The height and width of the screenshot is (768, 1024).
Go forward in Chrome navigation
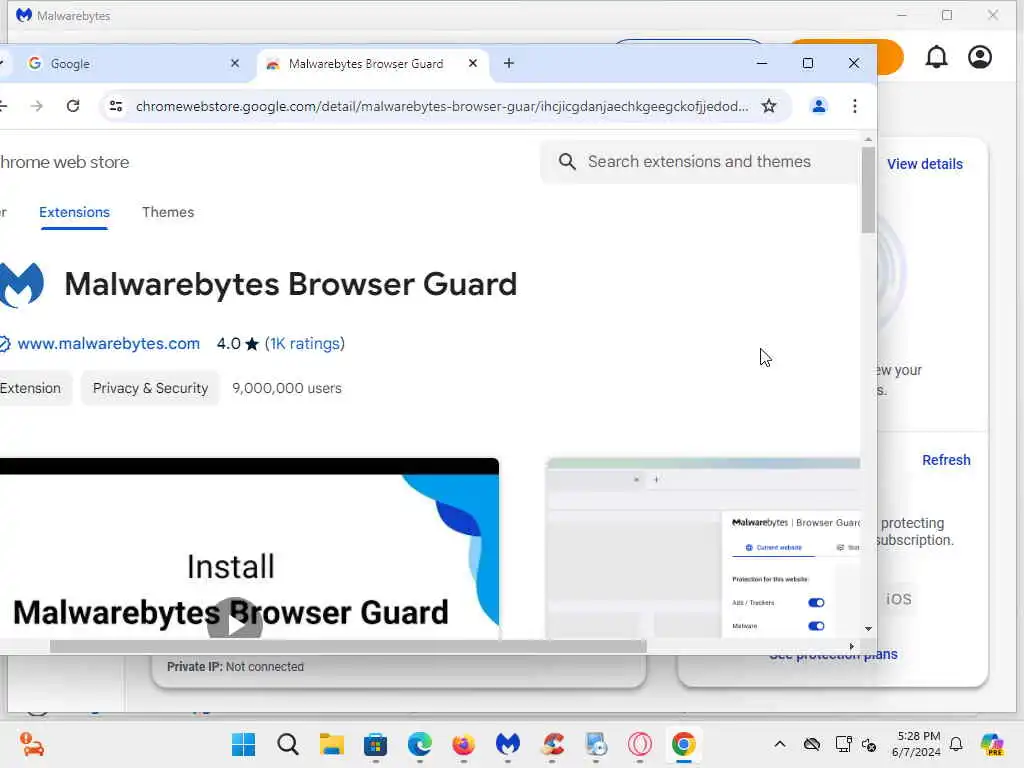click(37, 106)
